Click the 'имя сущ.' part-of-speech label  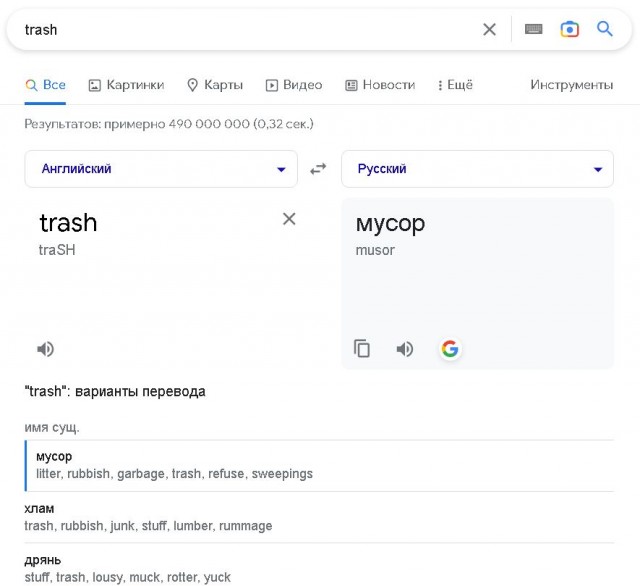pos(52,427)
